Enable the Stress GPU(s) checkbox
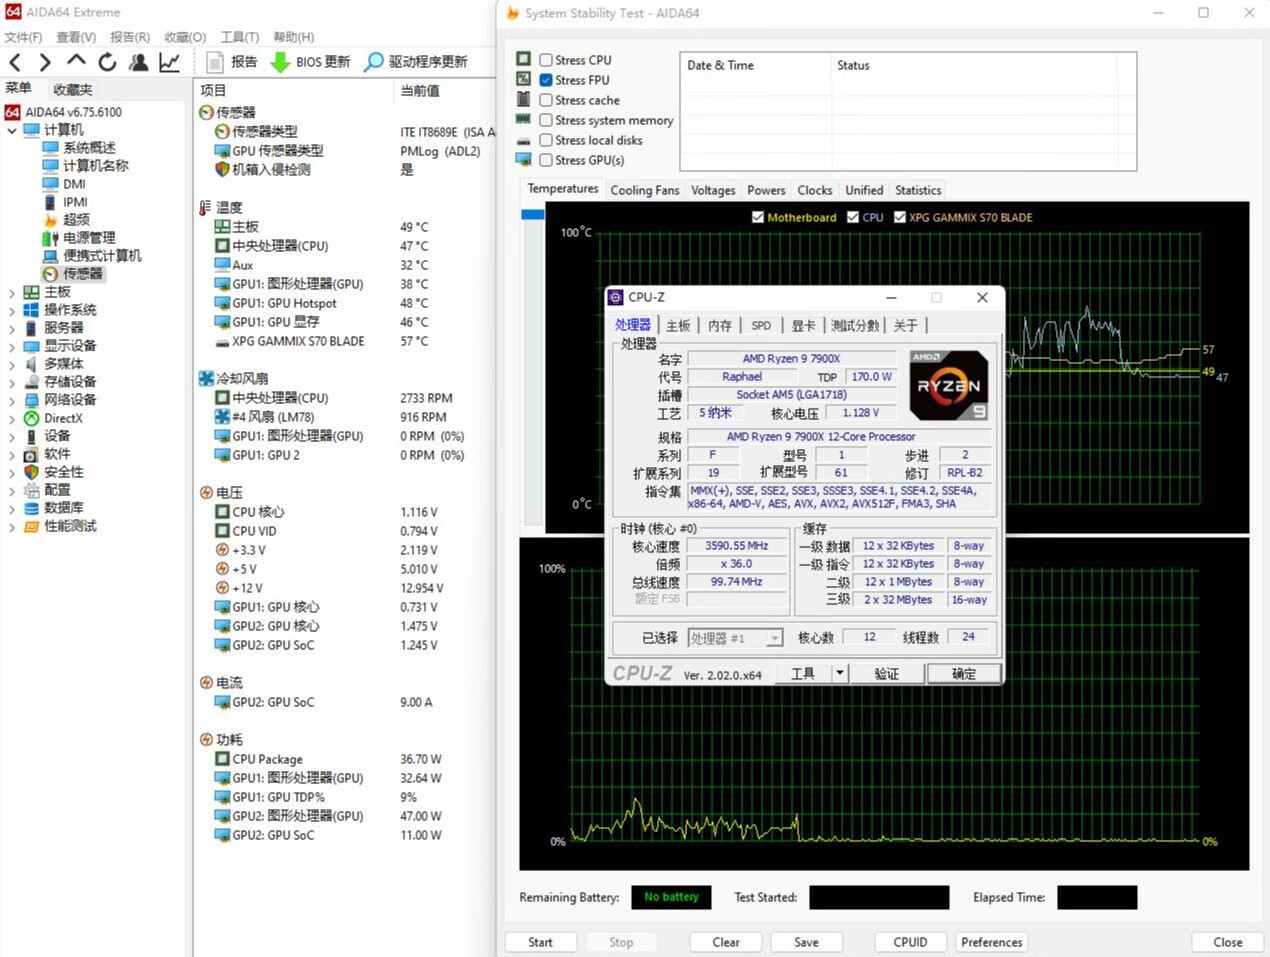1270x957 pixels. [x=546, y=160]
